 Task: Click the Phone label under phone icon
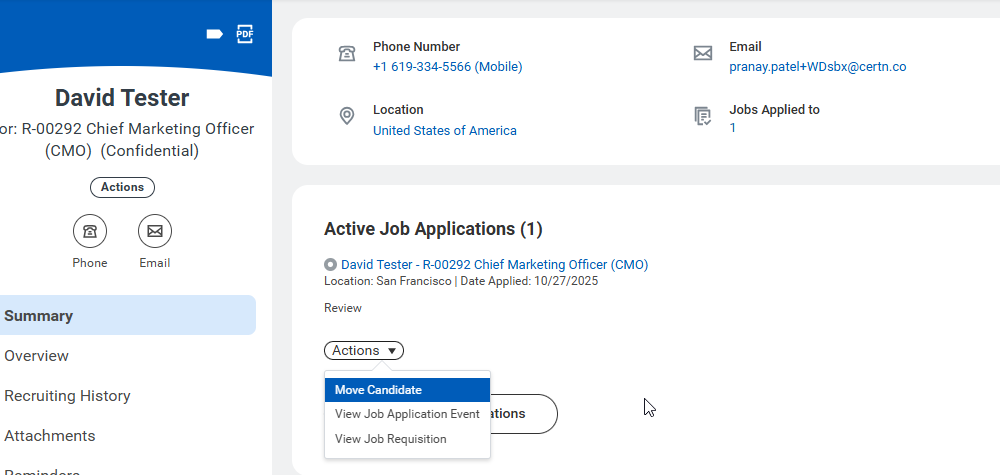tap(90, 263)
